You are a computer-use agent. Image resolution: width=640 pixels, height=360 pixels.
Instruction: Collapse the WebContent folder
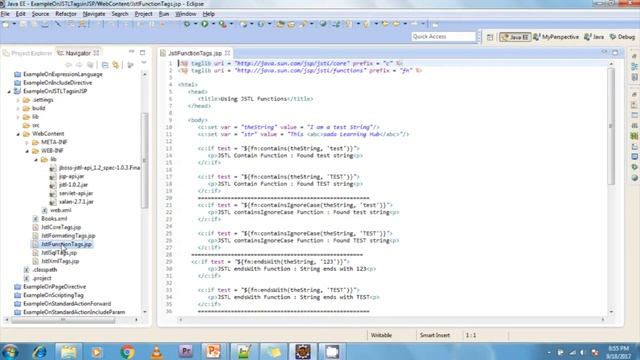18,134
